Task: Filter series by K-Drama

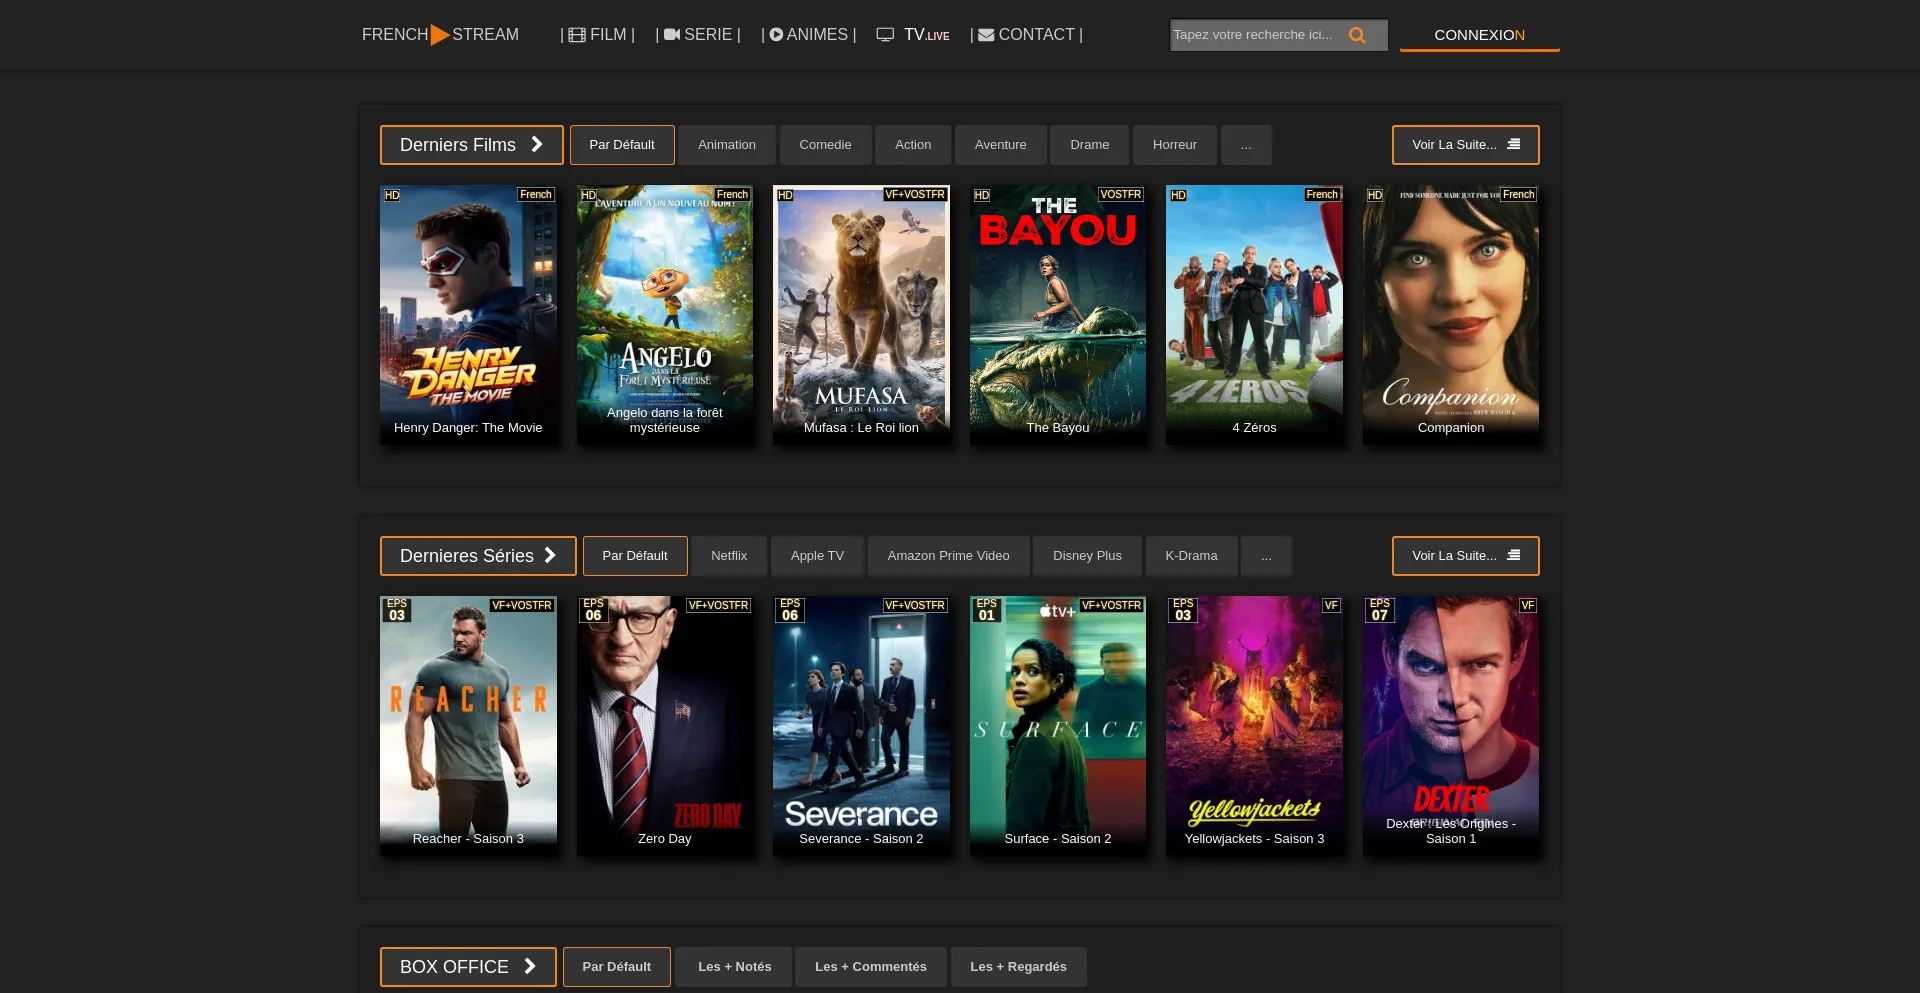Action: [1191, 556]
